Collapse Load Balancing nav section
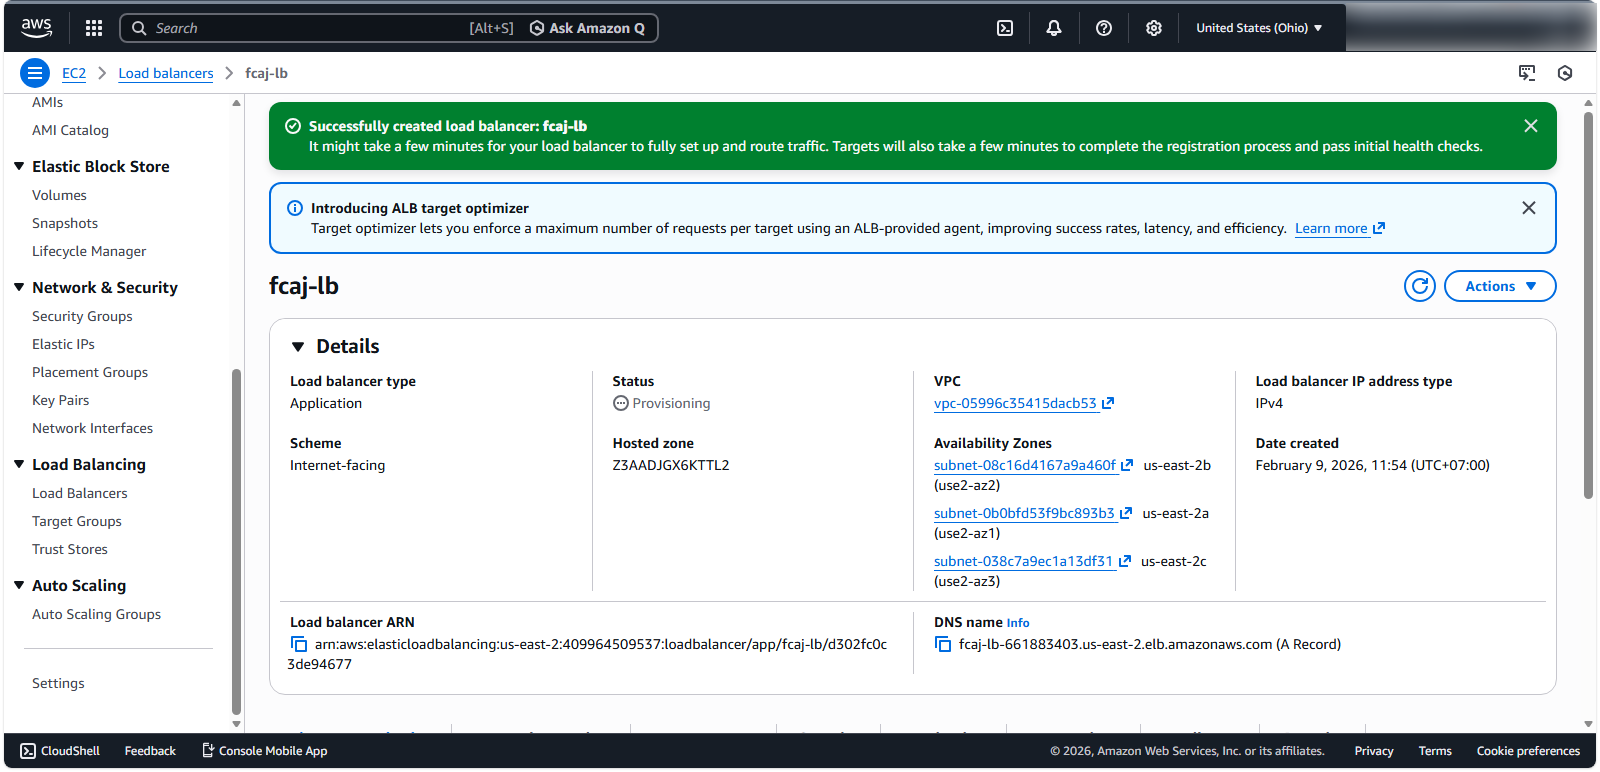 click(19, 464)
